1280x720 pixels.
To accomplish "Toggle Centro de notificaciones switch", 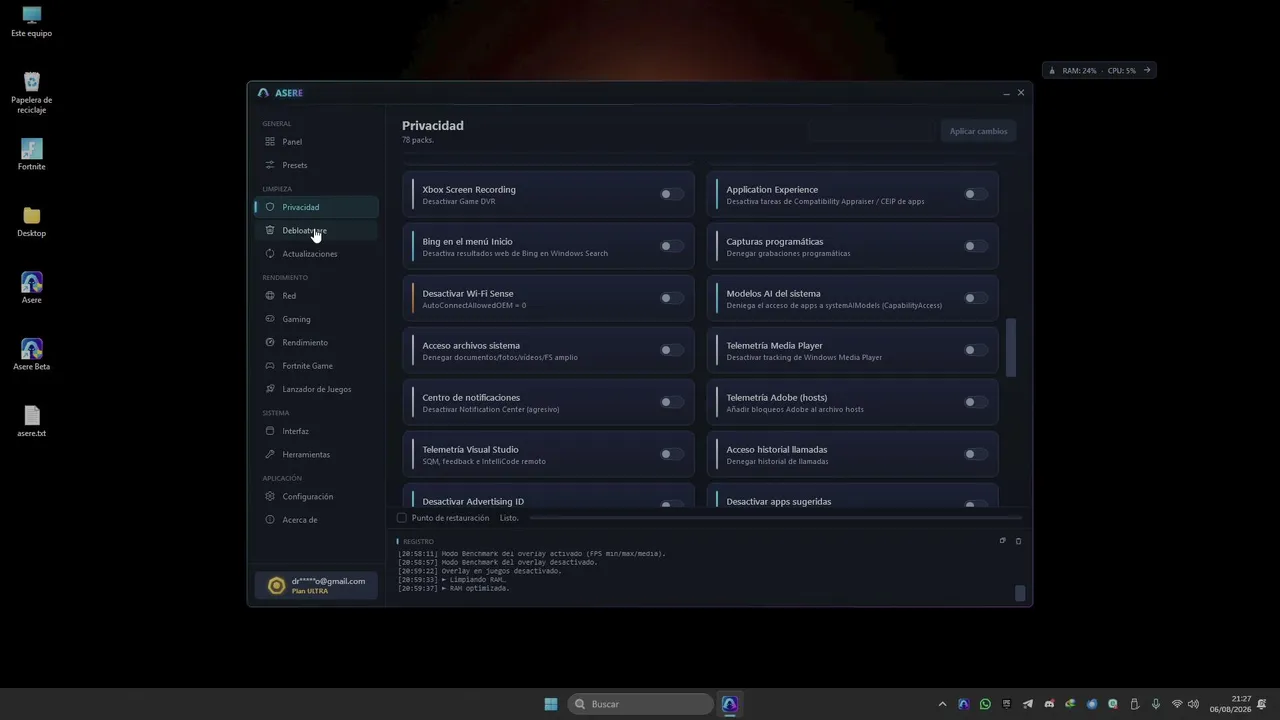I will tap(671, 402).
